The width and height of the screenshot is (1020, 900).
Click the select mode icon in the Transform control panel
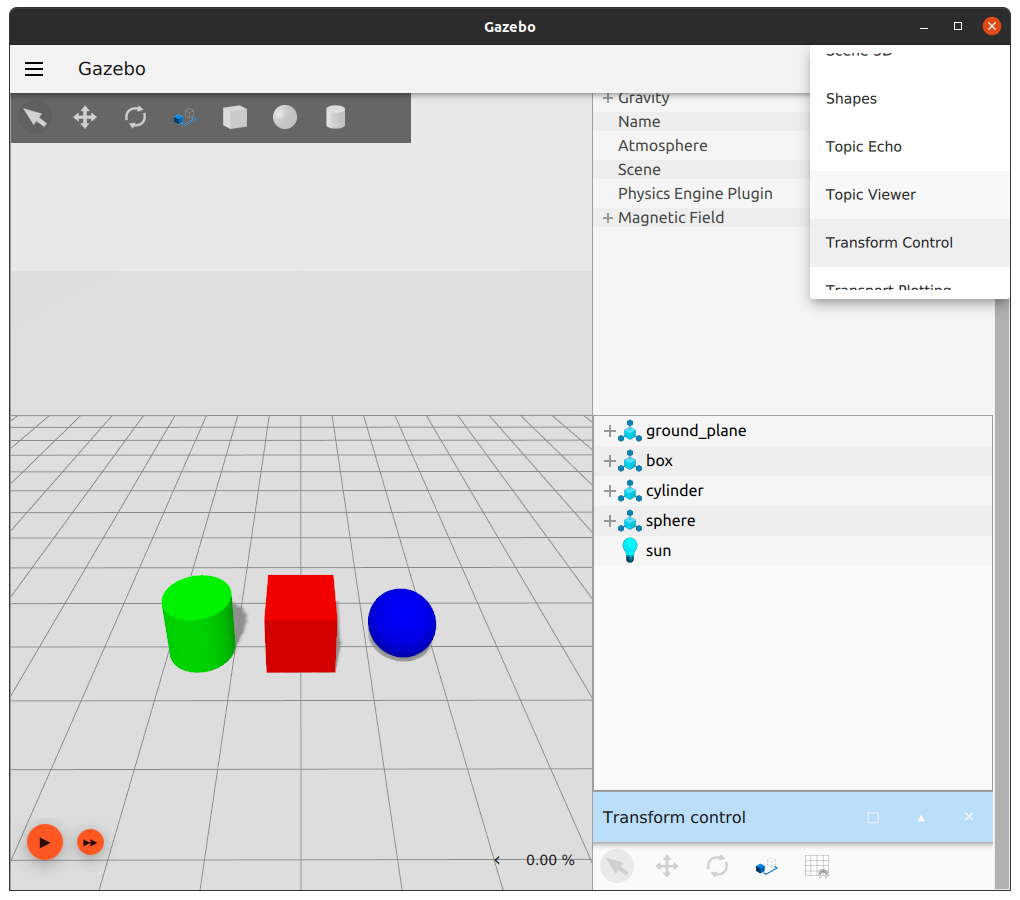pyautogui.click(x=617, y=866)
